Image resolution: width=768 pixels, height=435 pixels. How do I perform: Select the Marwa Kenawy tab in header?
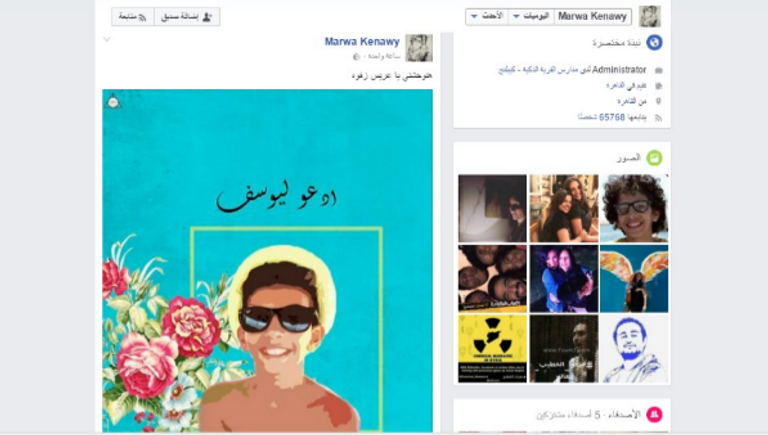click(x=592, y=17)
